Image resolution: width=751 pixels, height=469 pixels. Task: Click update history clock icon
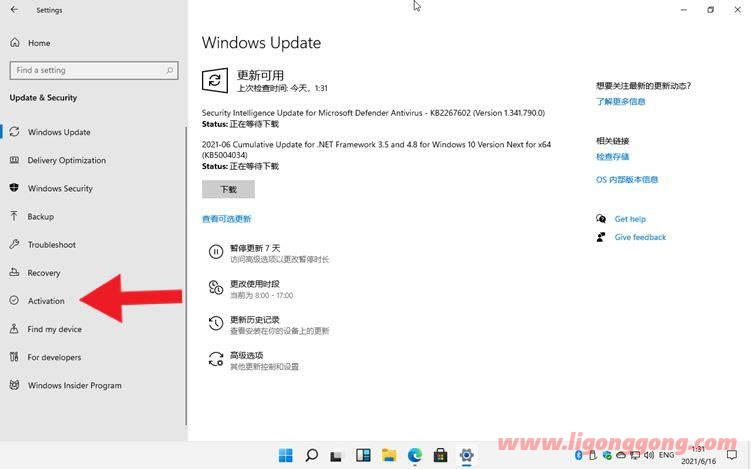pyautogui.click(x=216, y=323)
